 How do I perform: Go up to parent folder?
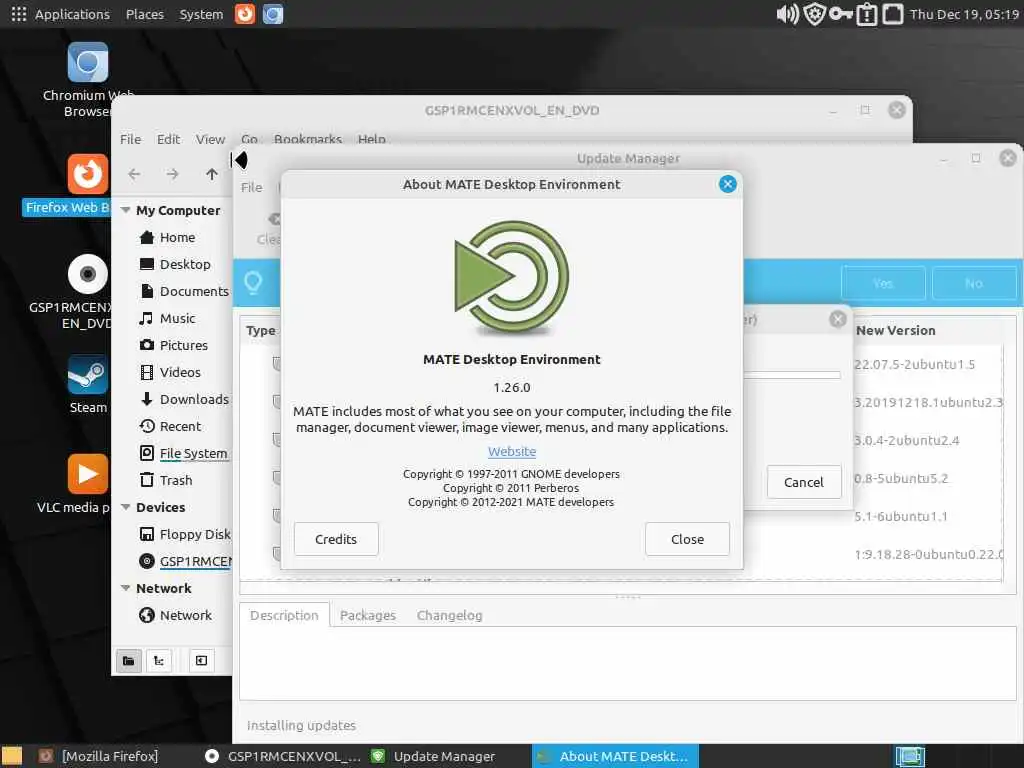[x=212, y=174]
